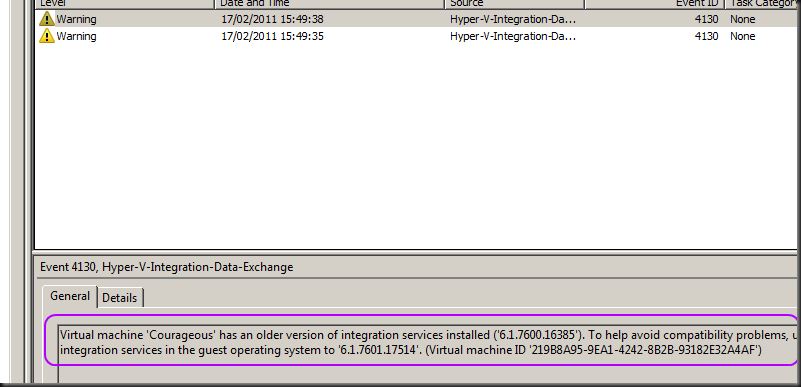Image resolution: width=801 pixels, height=387 pixels.
Task: Click the Task Category column header
Action: [x=762, y=4]
